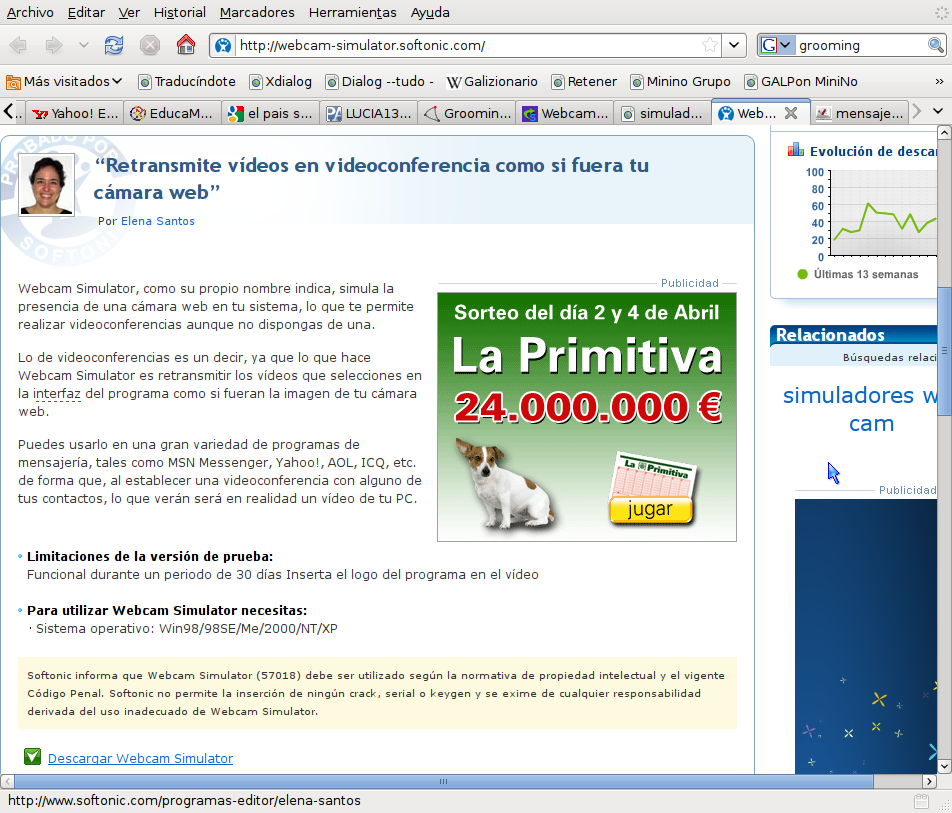The height and width of the screenshot is (813, 952).
Task: Open the GALPon MiniNo bookmark
Action: (x=801, y=81)
